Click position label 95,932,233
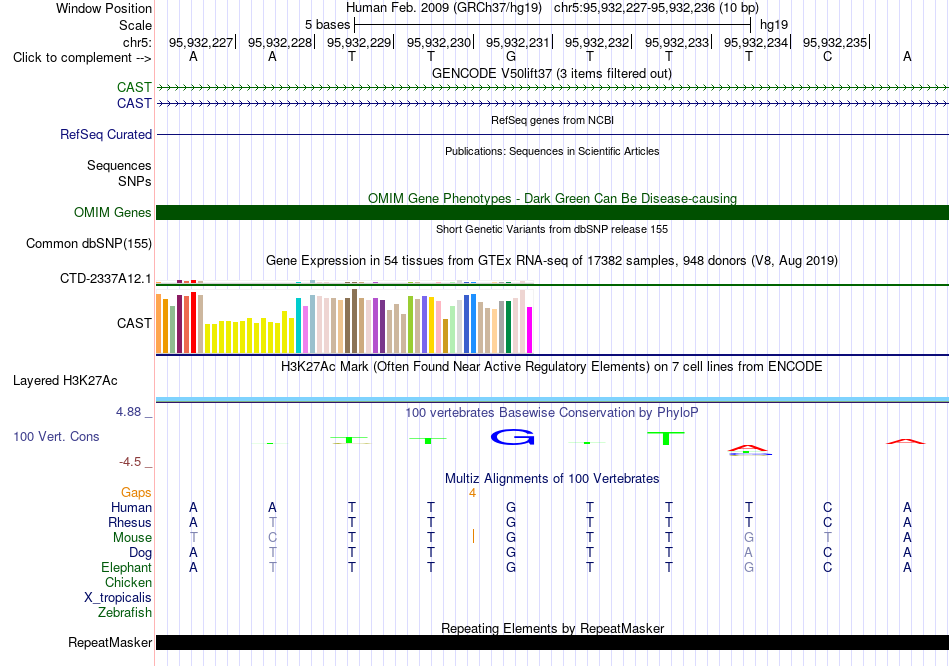 tap(677, 42)
